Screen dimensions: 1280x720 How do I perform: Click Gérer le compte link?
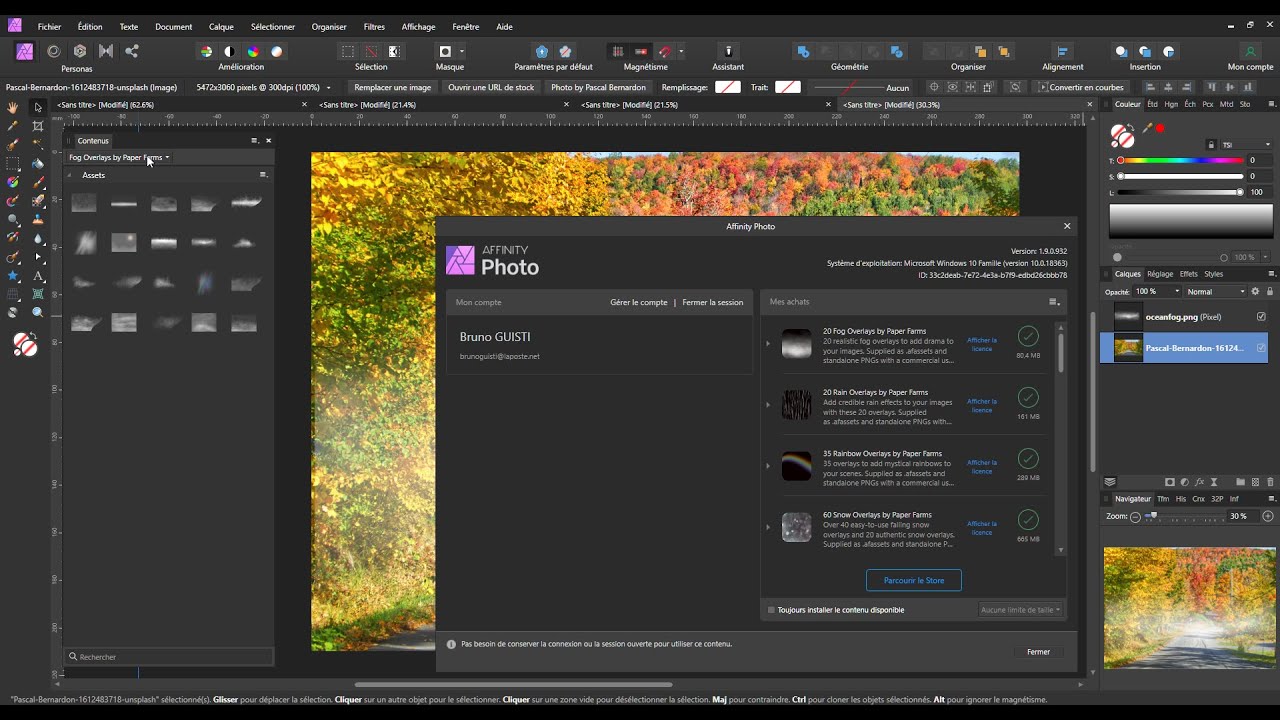click(639, 302)
